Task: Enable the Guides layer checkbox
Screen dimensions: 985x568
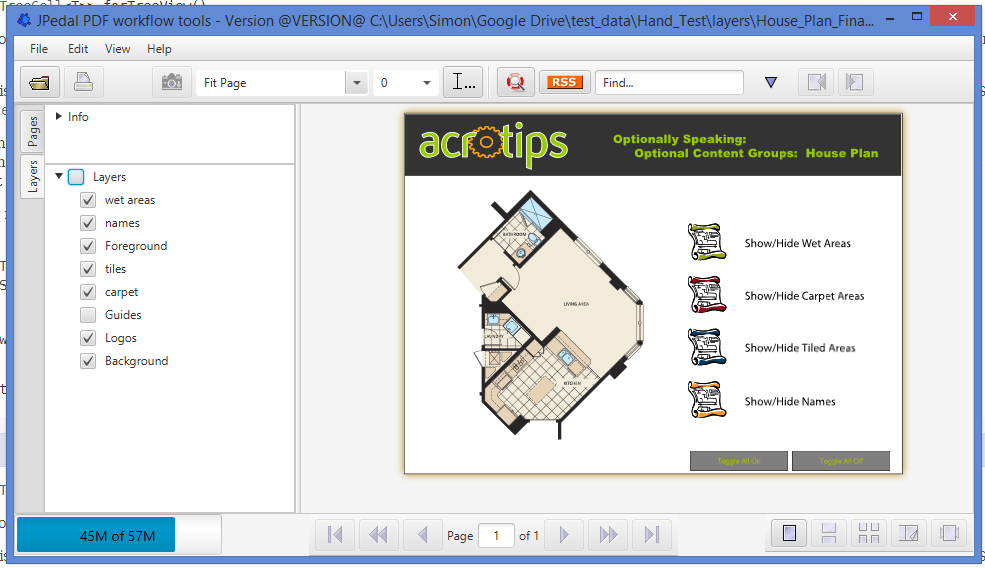Action: [x=88, y=315]
